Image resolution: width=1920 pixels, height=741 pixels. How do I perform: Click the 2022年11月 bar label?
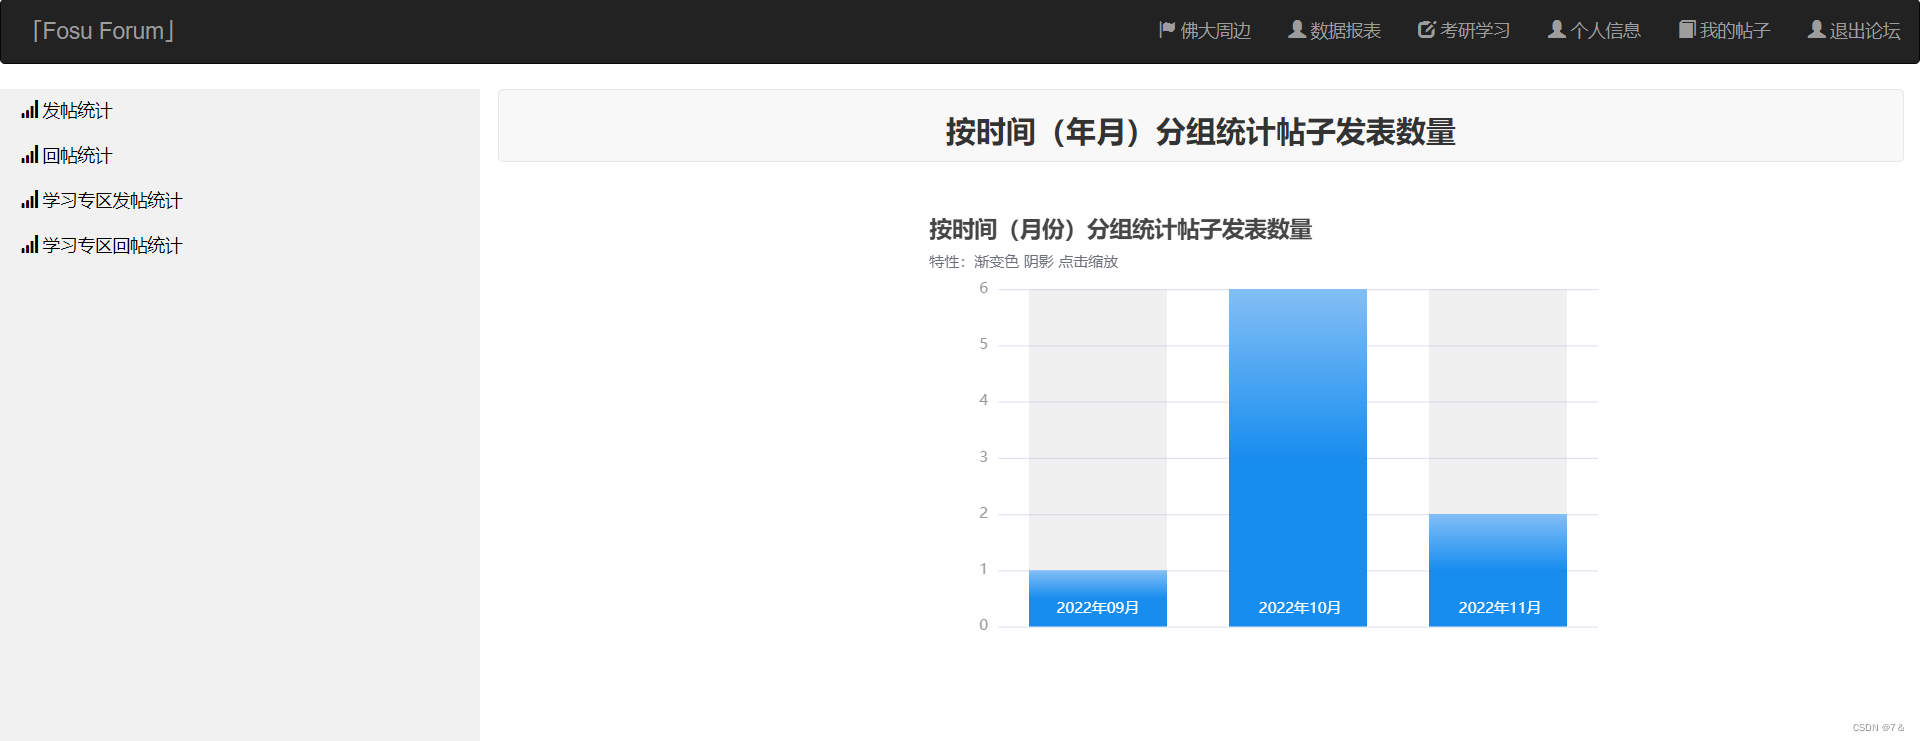pos(1499,608)
